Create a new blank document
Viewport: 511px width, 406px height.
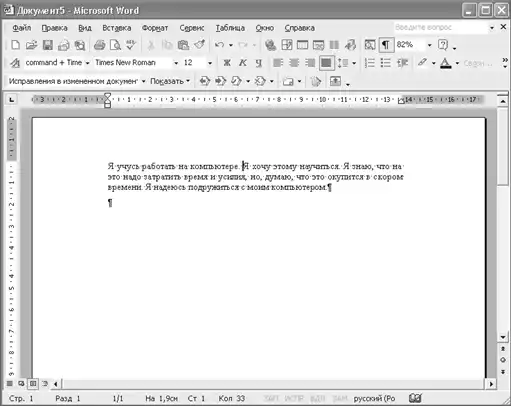[x=15, y=45]
